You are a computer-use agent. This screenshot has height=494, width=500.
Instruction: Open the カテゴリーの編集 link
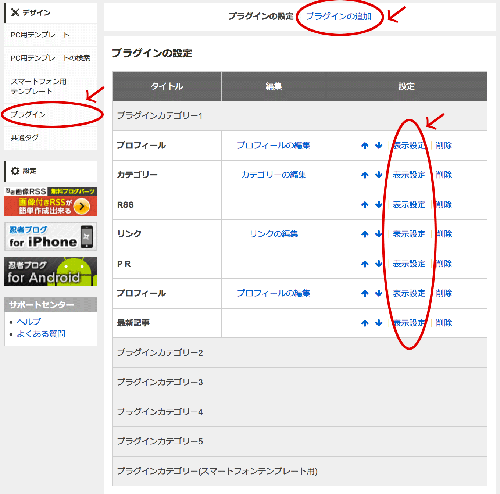(273, 175)
